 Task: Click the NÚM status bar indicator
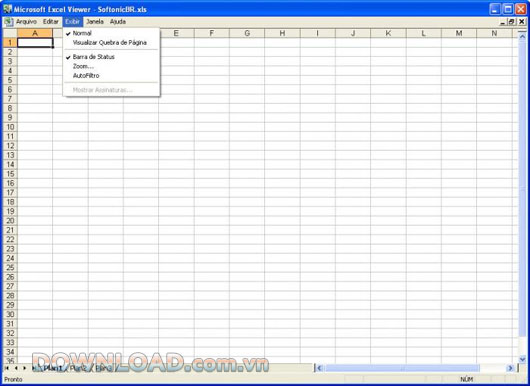coord(466,379)
